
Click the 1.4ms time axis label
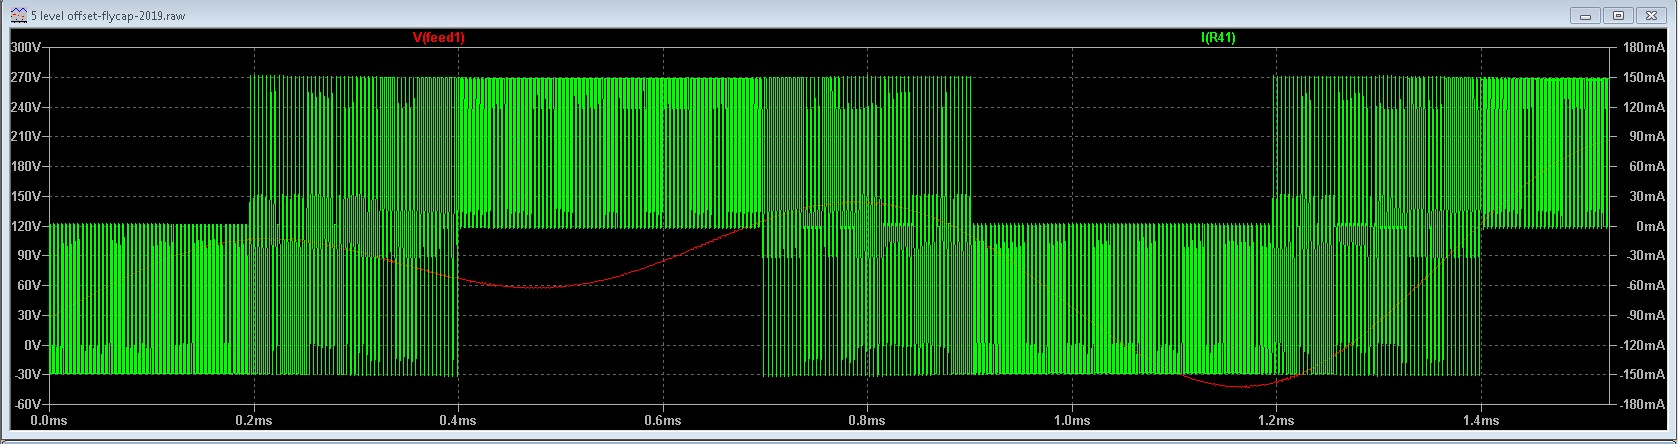pyautogui.click(x=1481, y=421)
